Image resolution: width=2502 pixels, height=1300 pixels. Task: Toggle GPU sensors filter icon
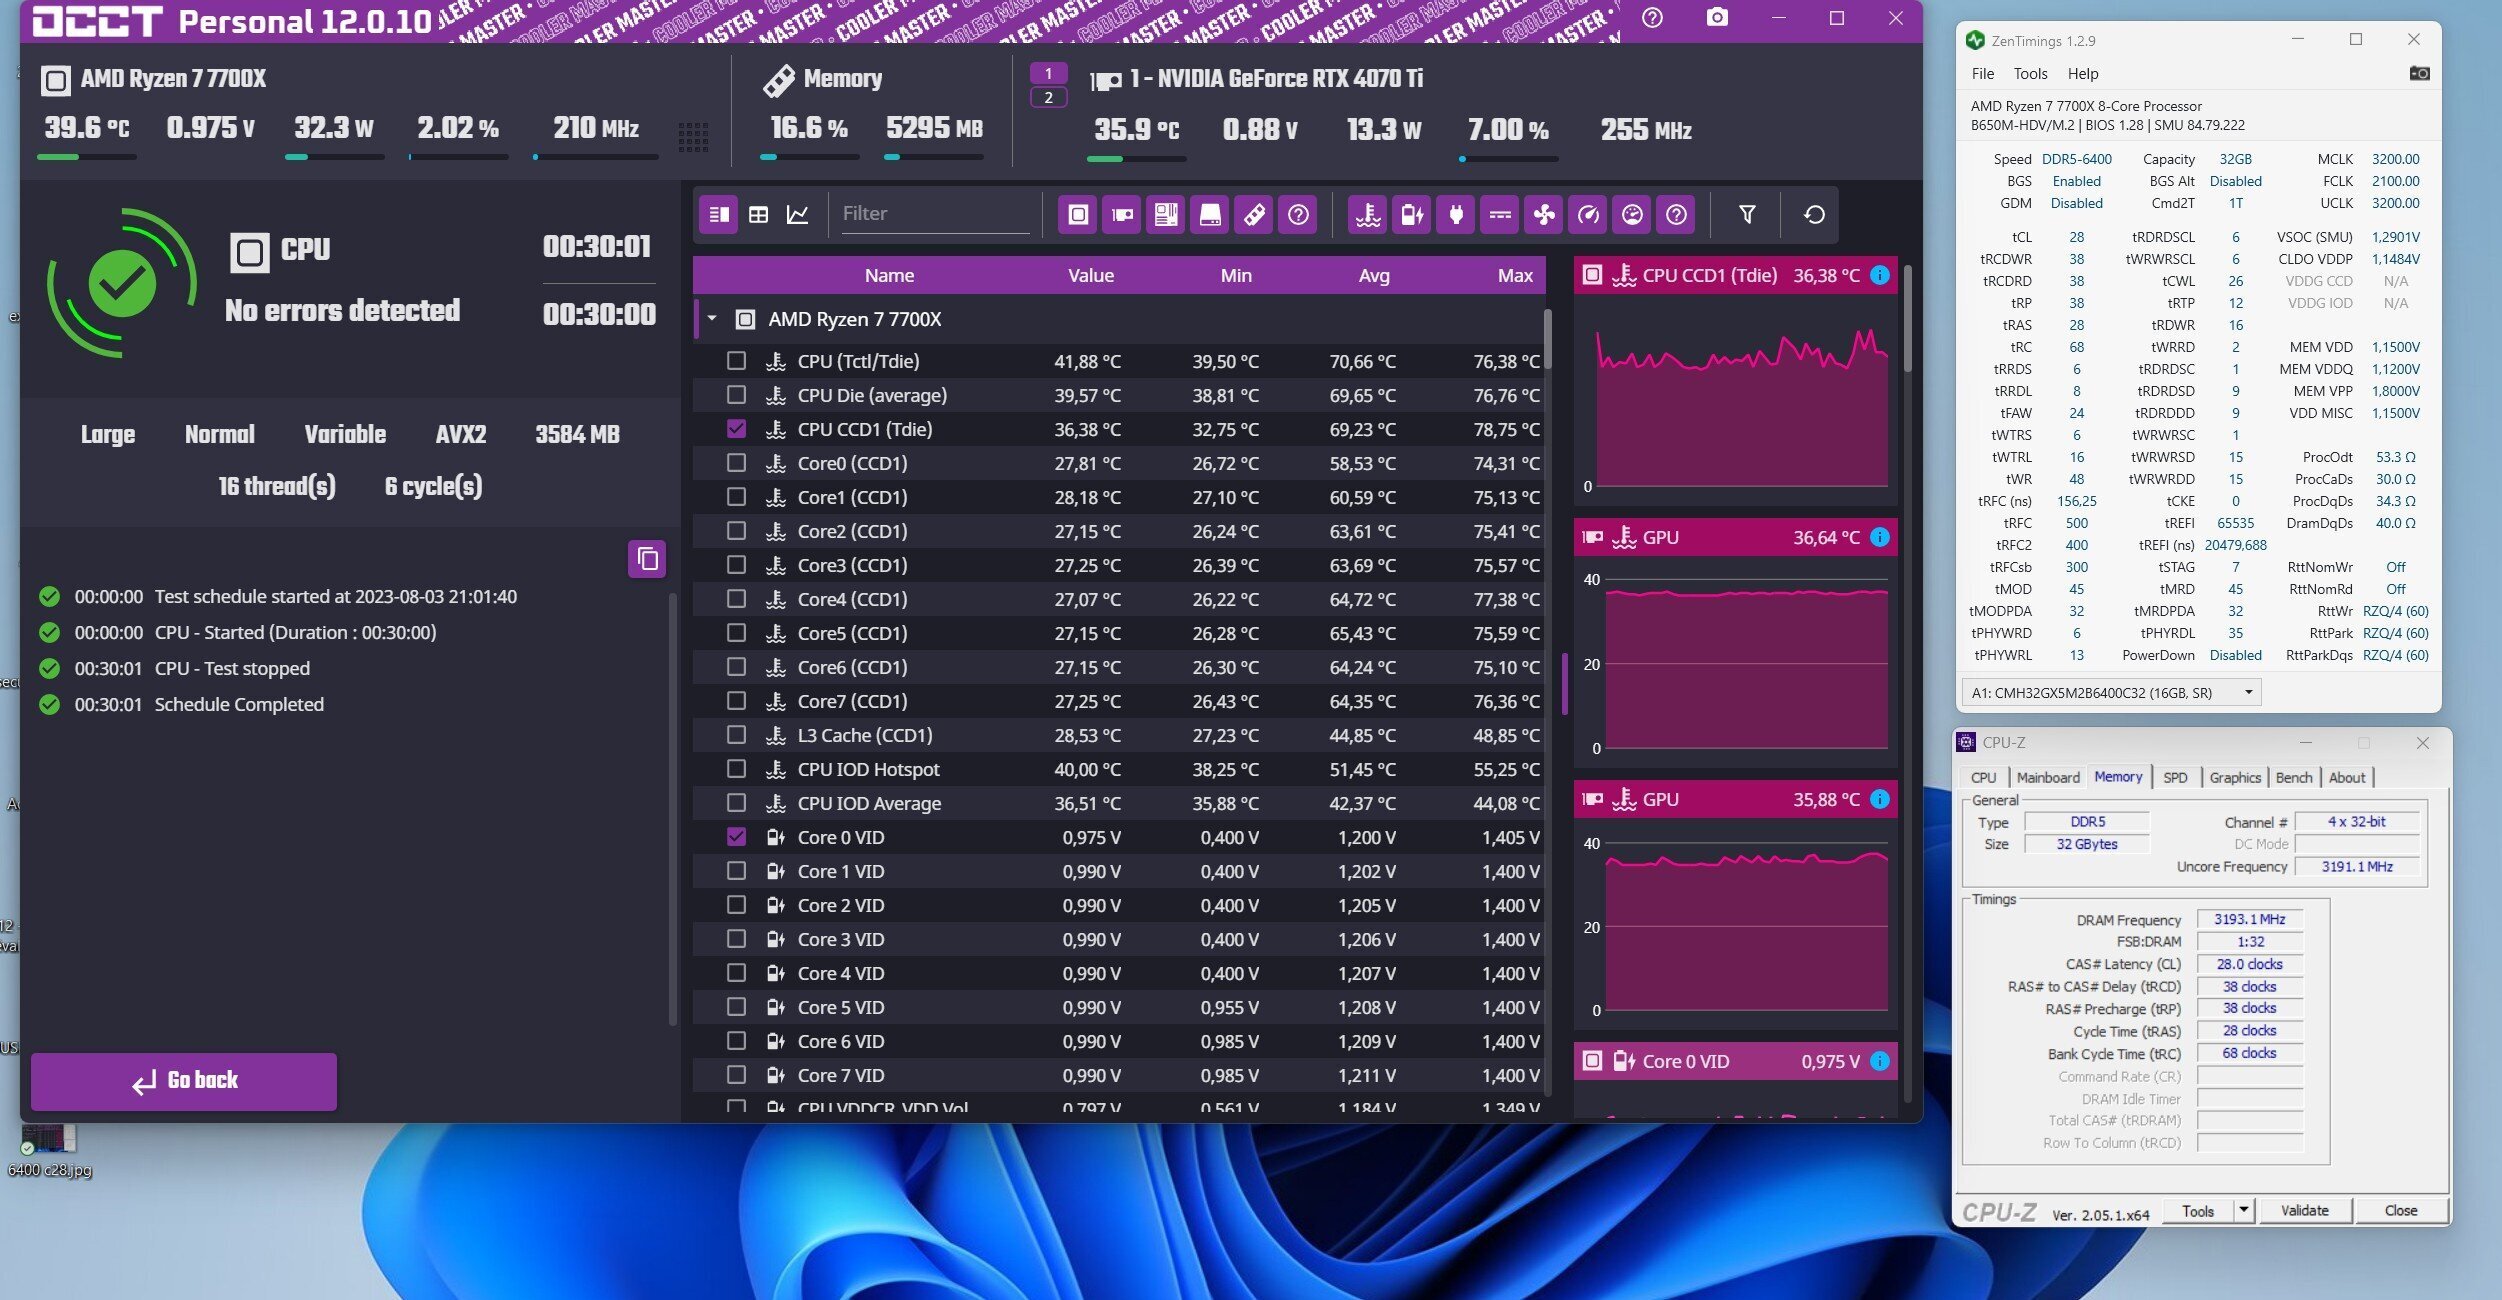coord(1122,214)
